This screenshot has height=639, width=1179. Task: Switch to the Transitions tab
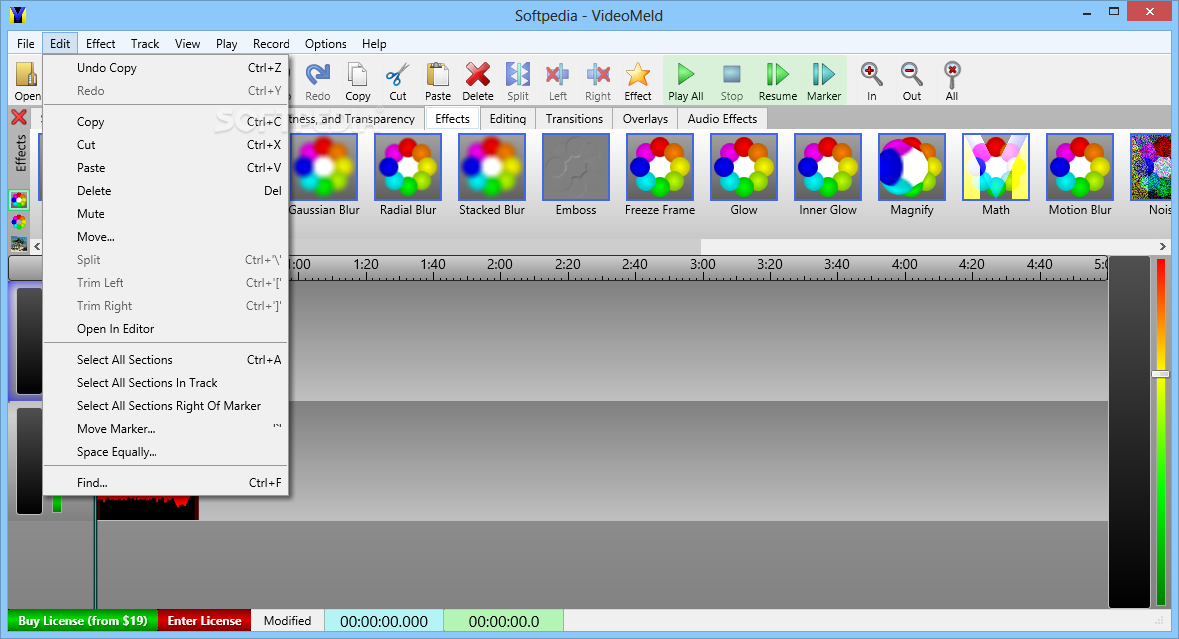pyautogui.click(x=574, y=119)
